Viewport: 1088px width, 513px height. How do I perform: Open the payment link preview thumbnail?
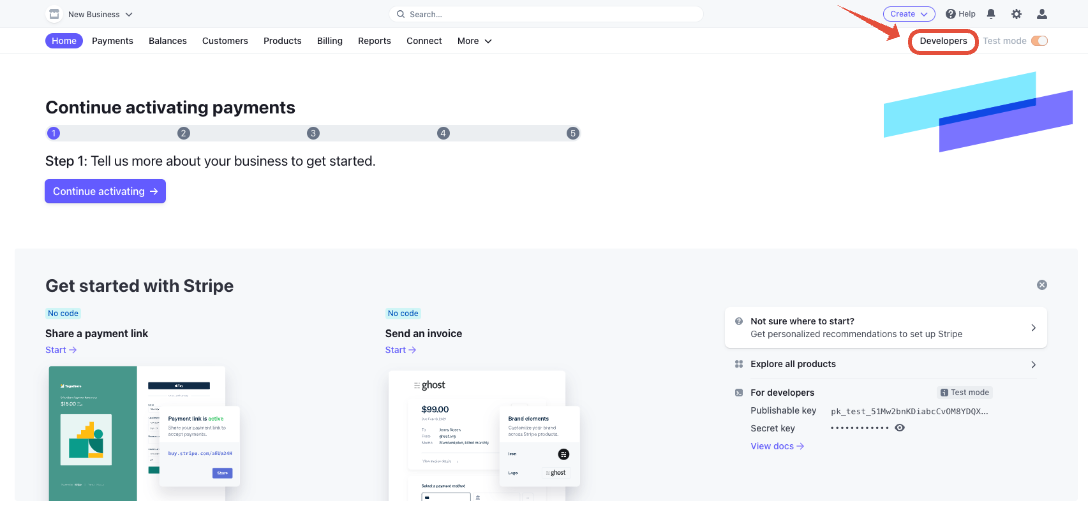click(x=144, y=433)
